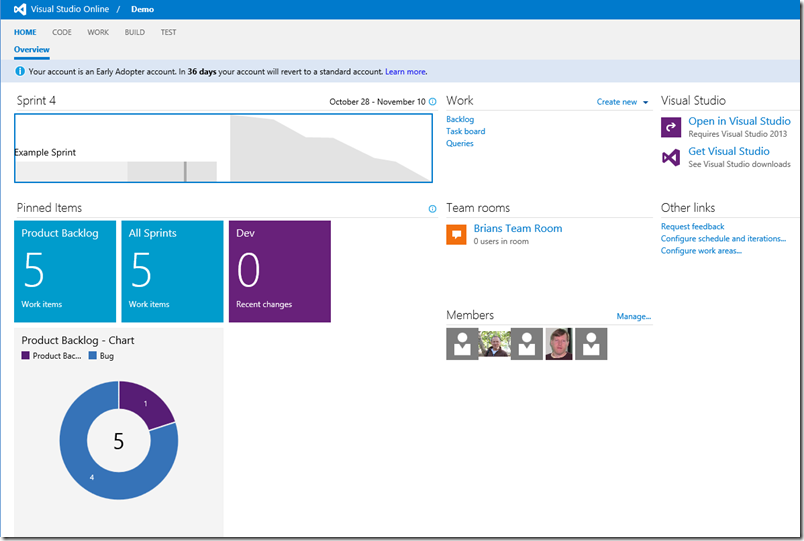The width and height of the screenshot is (804, 541).
Task: Click the Manage... members link
Action: [x=634, y=316]
